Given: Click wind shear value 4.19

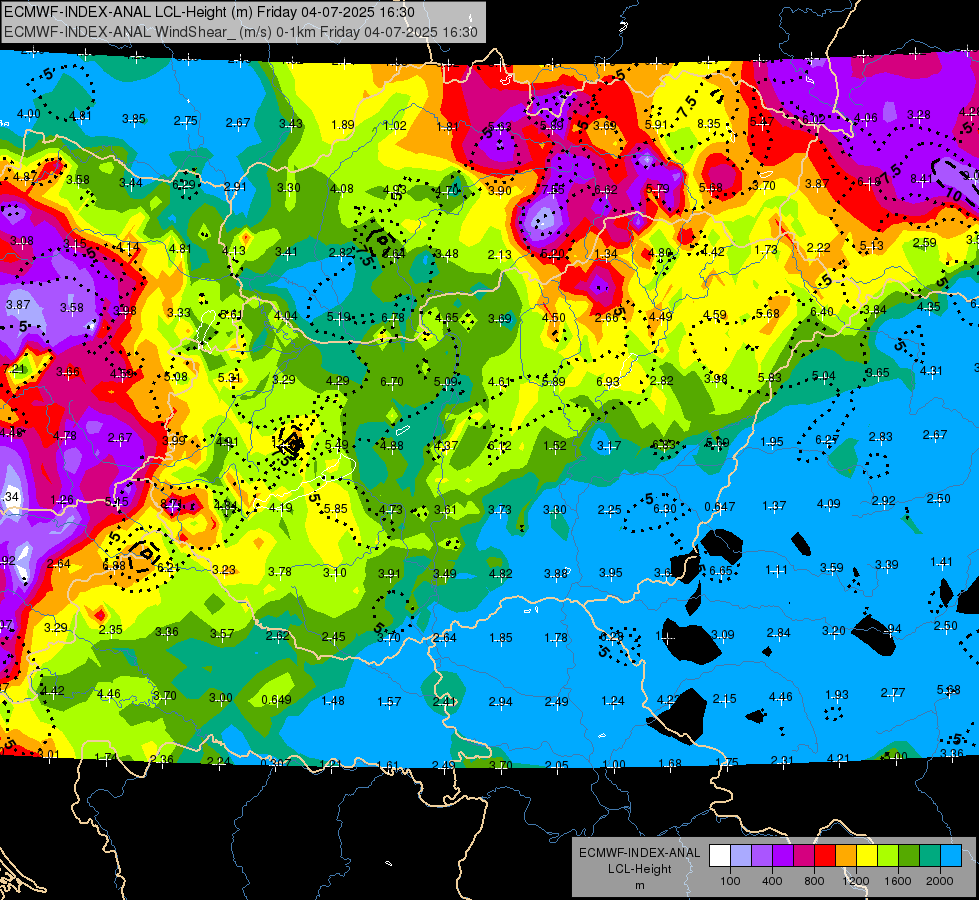Looking at the screenshot, I should 280,507.
